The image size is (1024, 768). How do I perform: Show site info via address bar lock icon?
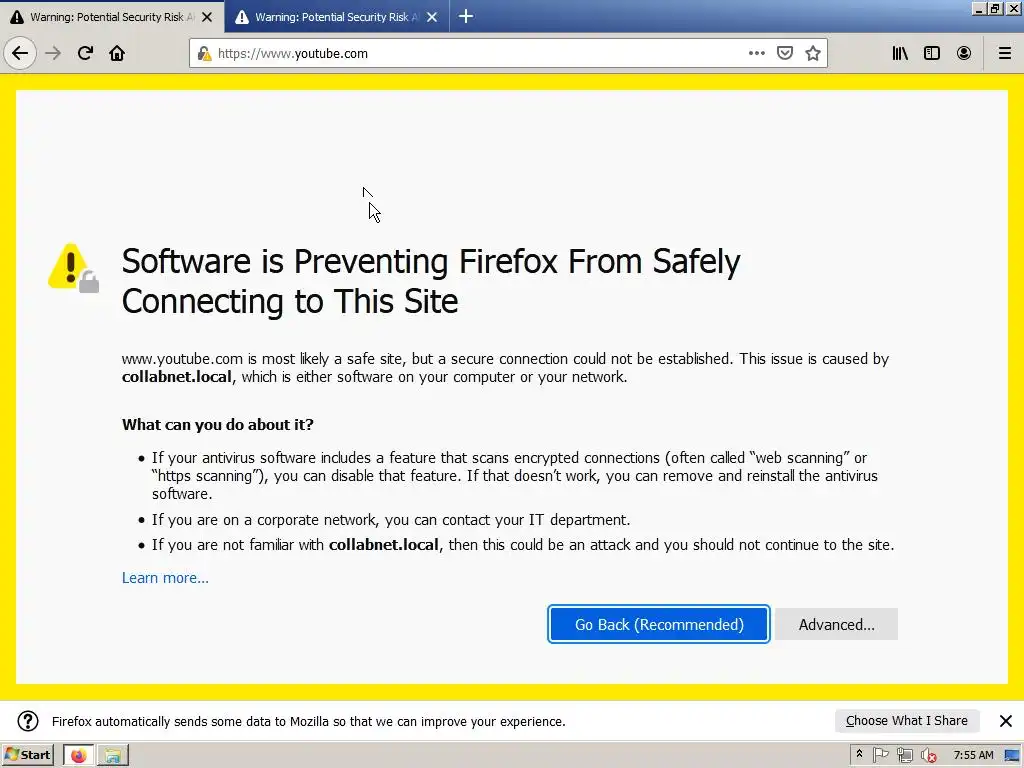pos(204,54)
